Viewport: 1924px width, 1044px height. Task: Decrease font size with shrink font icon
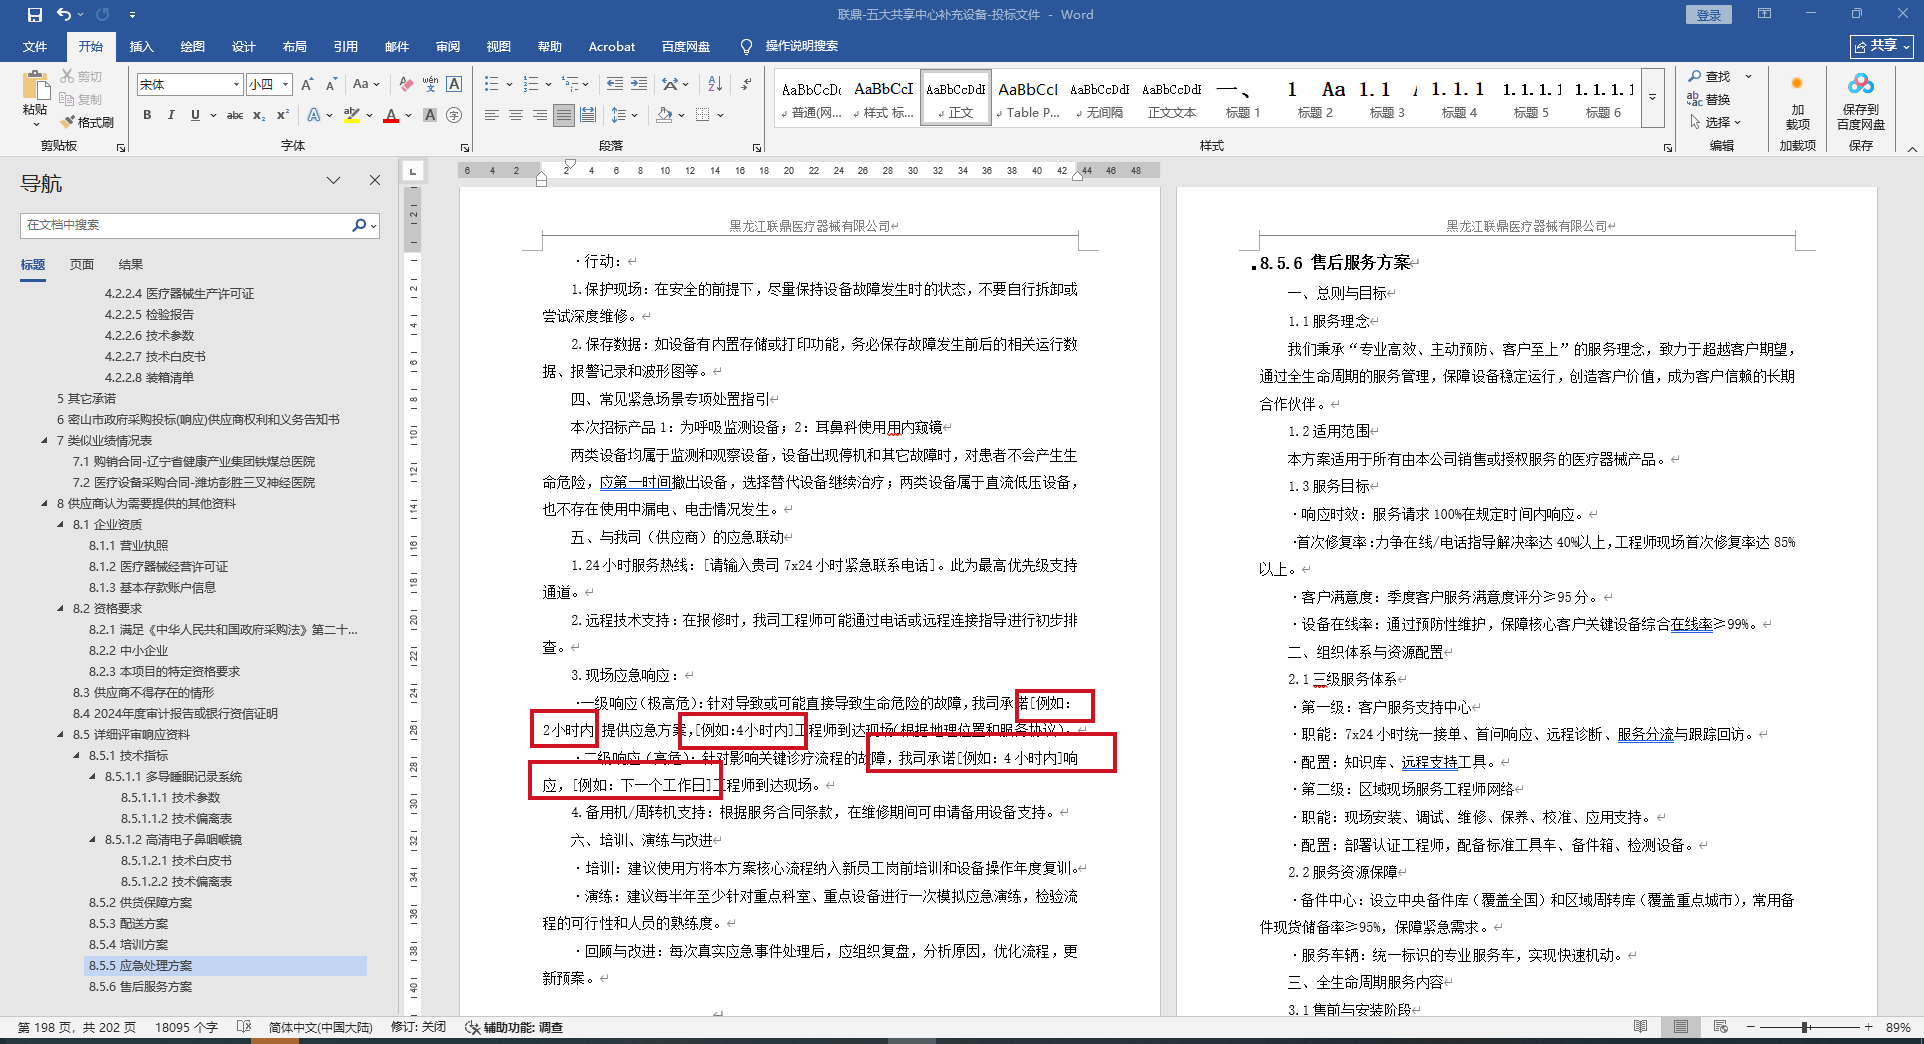331,85
